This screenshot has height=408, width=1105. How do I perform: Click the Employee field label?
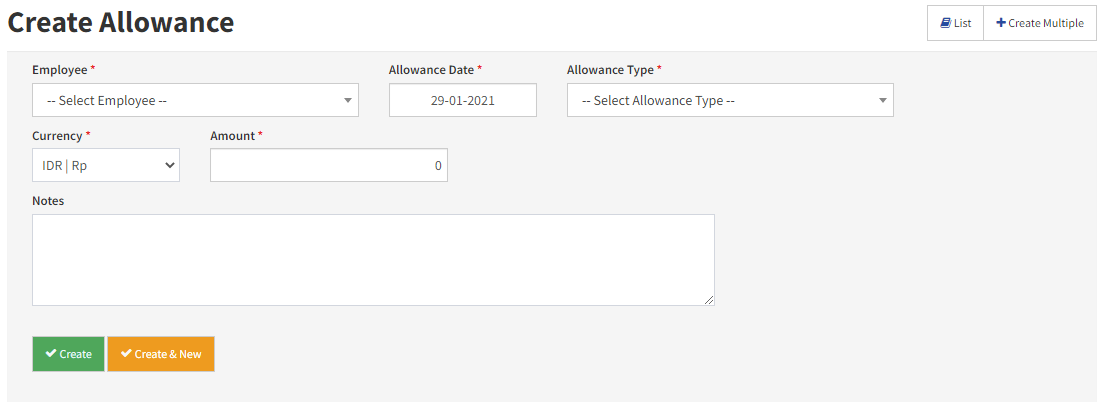[x=60, y=70]
